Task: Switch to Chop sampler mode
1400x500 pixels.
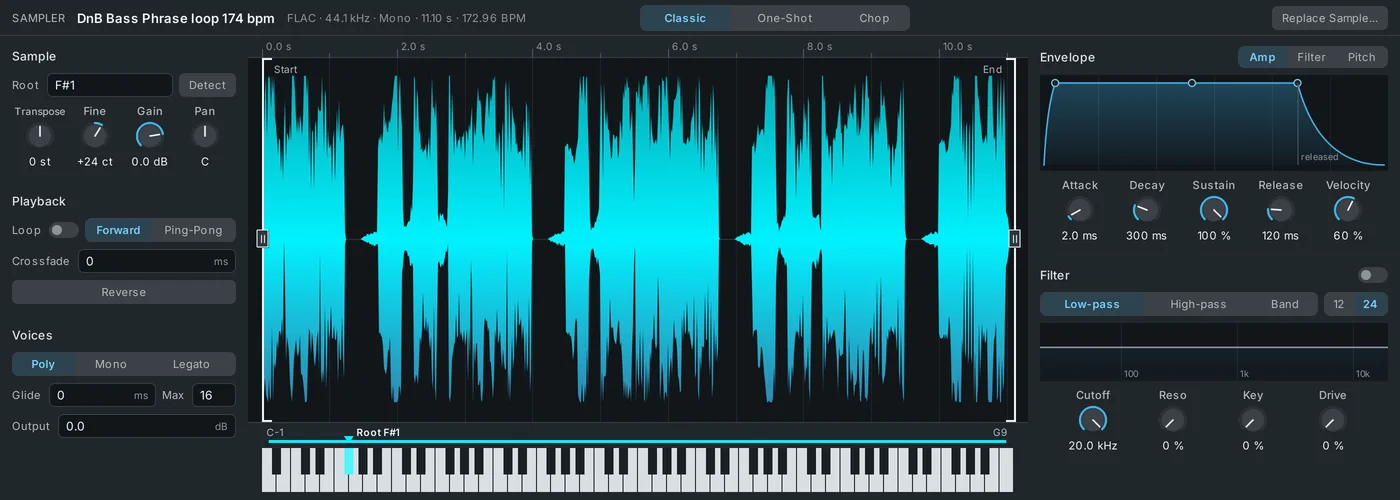Action: tap(874, 18)
